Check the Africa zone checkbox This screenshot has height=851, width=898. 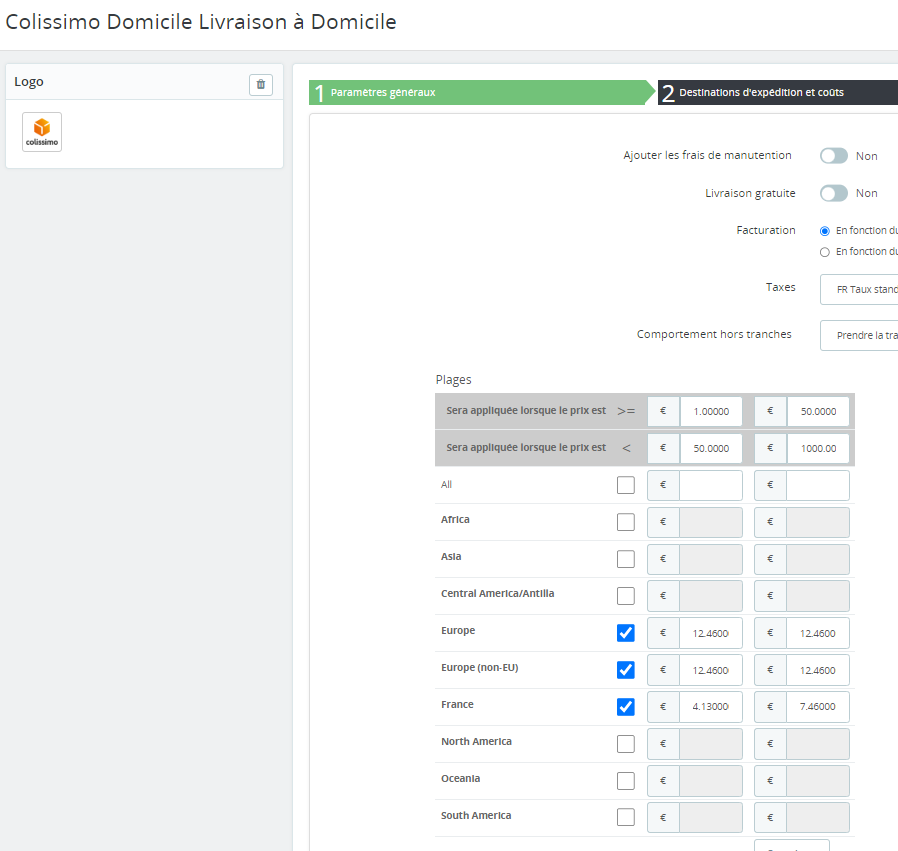pyautogui.click(x=625, y=522)
